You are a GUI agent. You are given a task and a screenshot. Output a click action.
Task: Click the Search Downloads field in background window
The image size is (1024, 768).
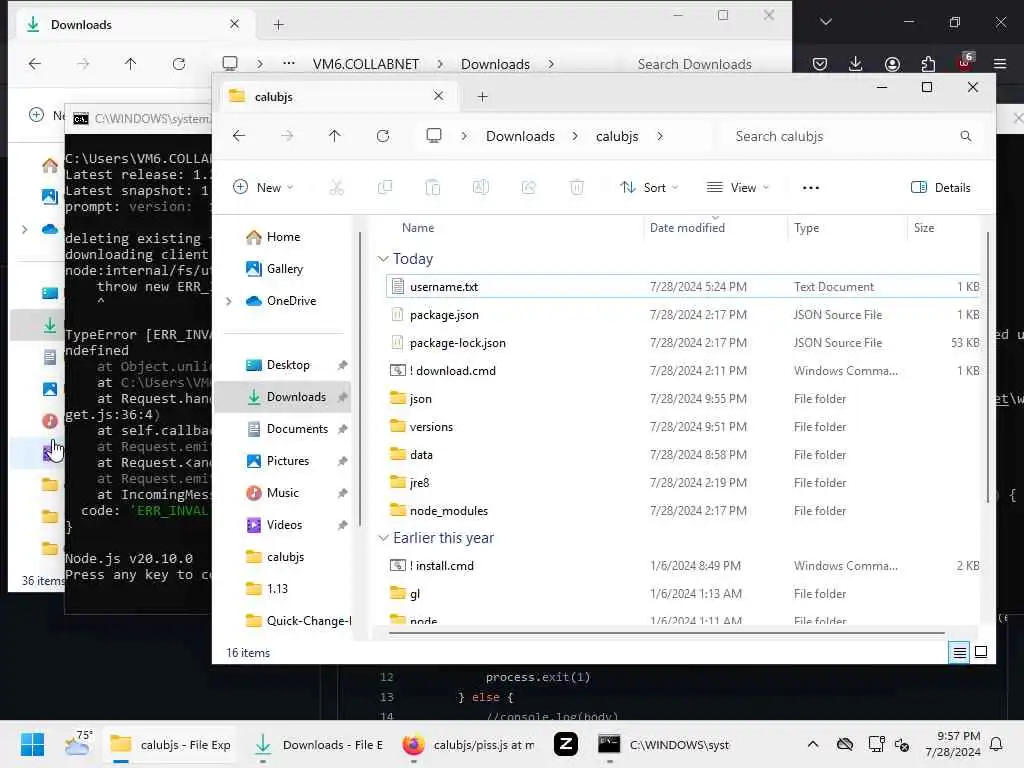(694, 64)
